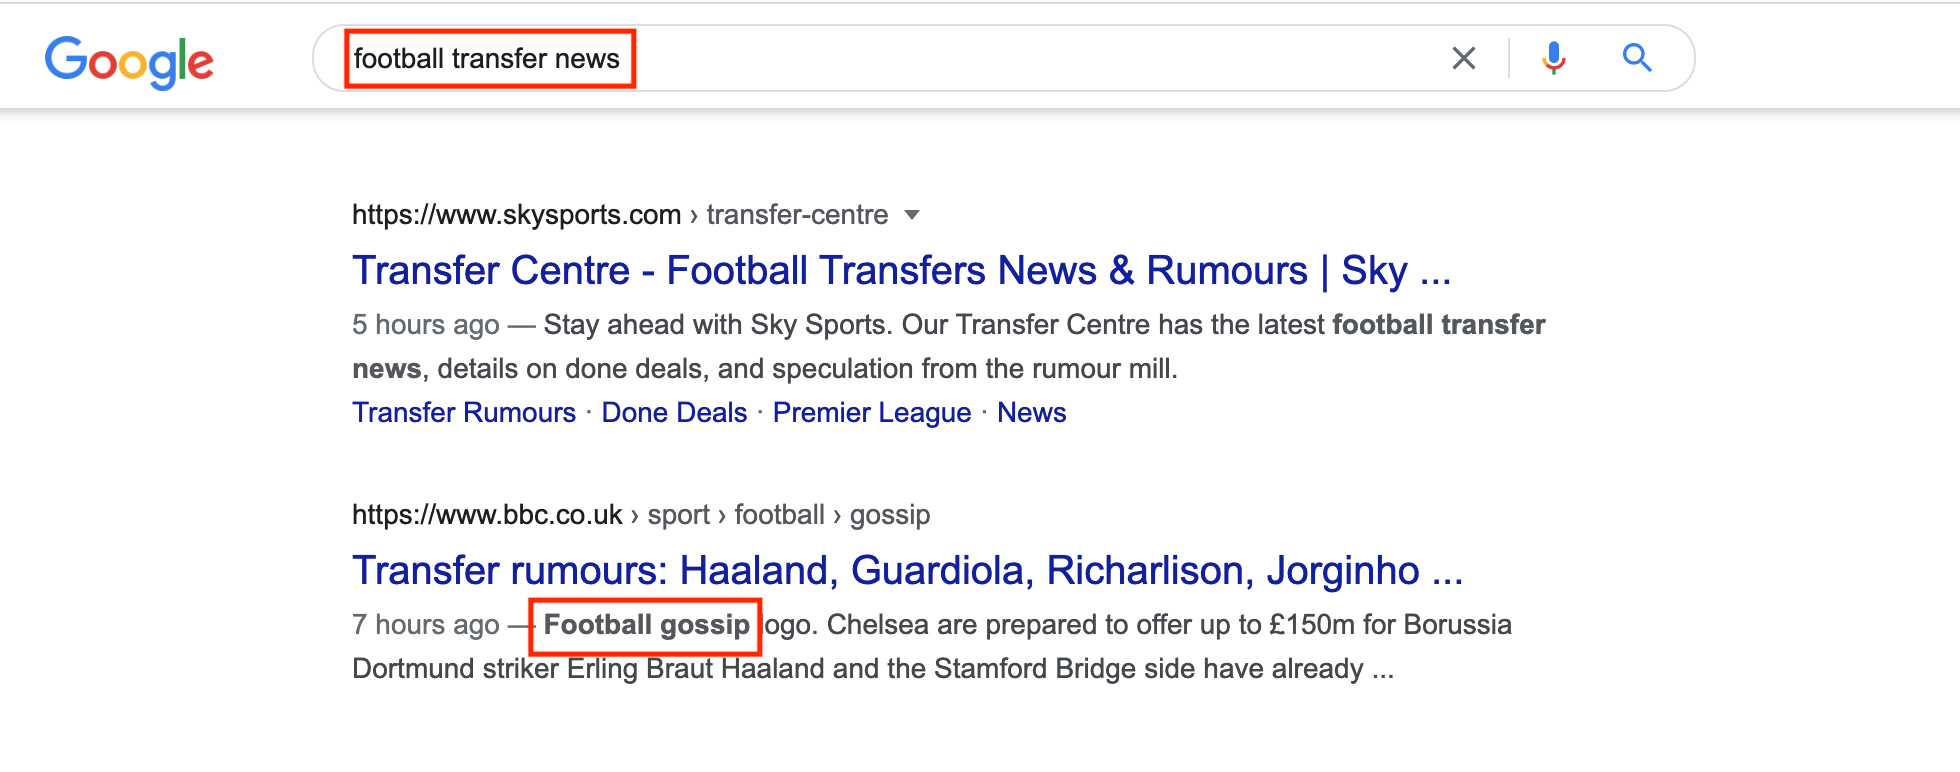1960x772 pixels.
Task: Expand the arrow next to the skysports transfer-centre URL
Action: point(911,215)
